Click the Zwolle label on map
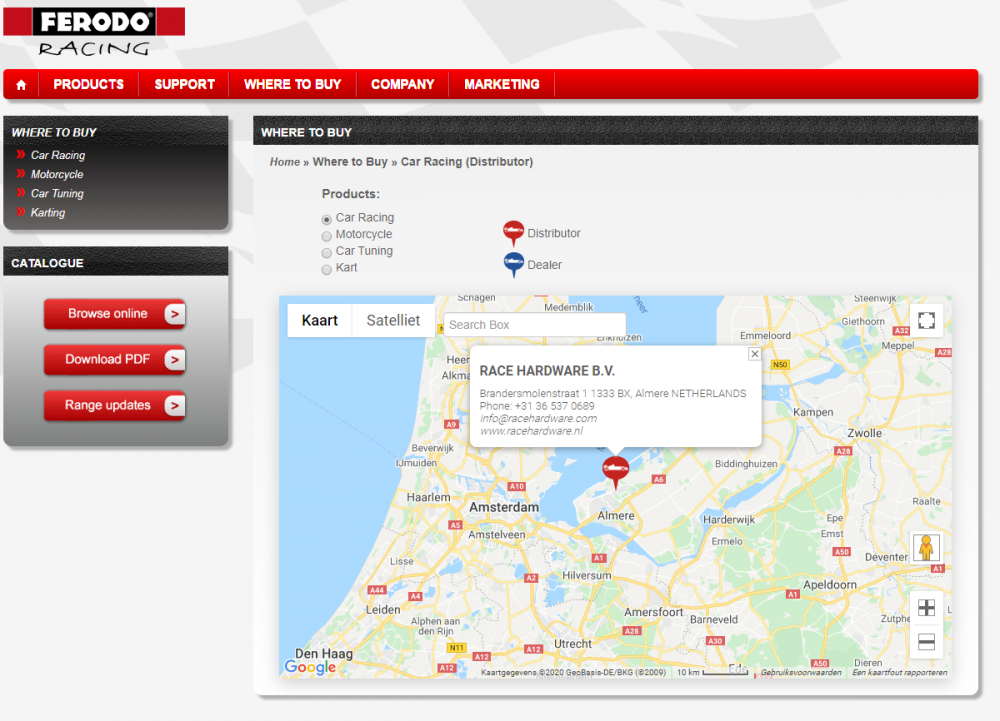1000x721 pixels. click(x=865, y=433)
